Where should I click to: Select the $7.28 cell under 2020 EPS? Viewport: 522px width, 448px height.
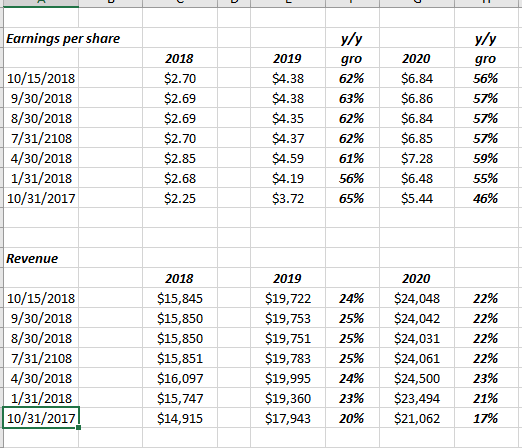(x=417, y=158)
